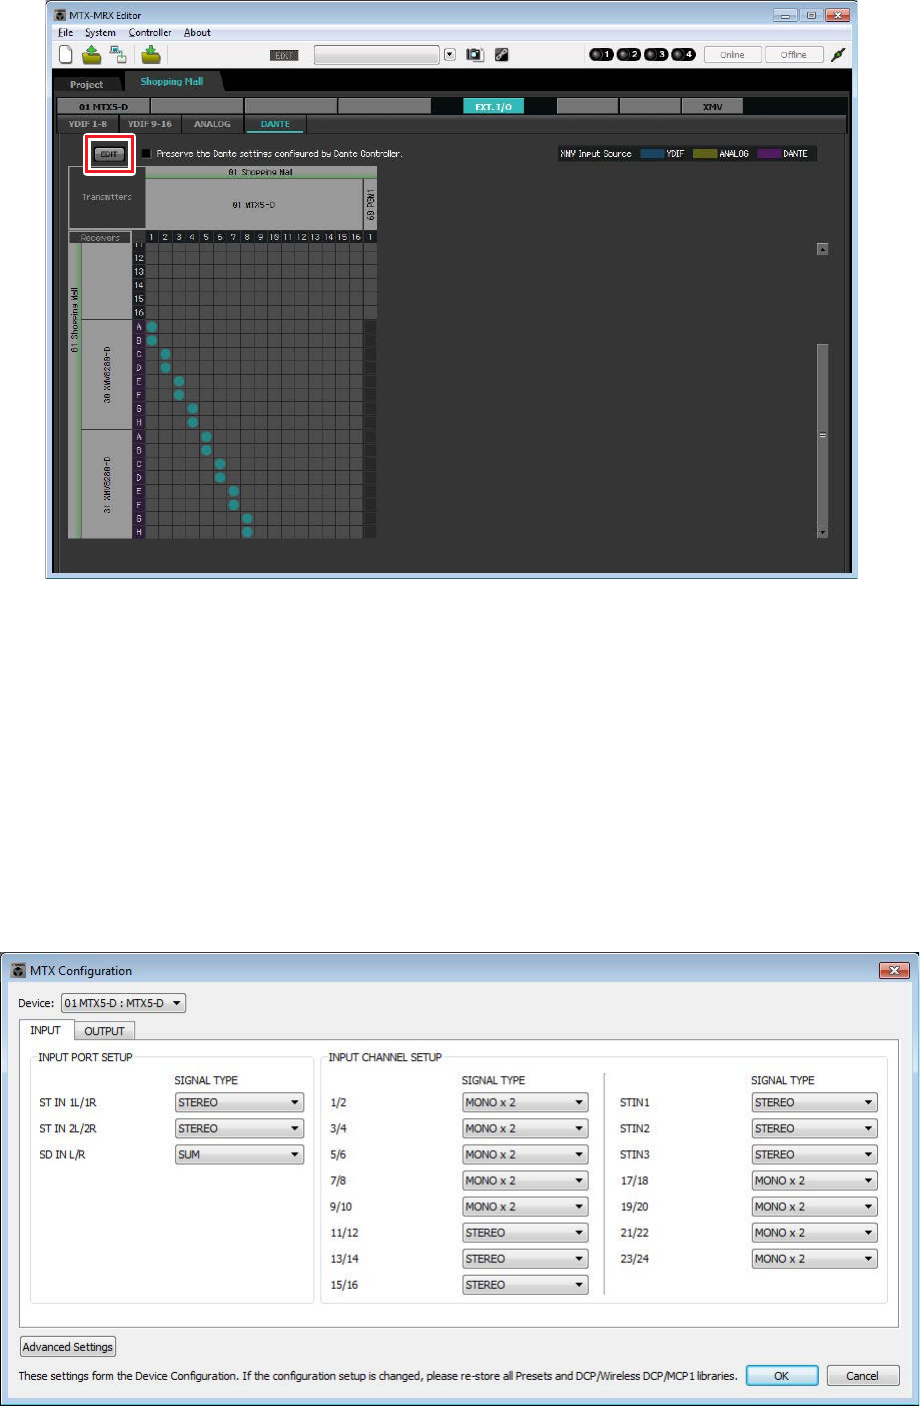Open STIN2 signal type dropdown
Viewport: 920px width, 1406px height.
coord(815,1128)
